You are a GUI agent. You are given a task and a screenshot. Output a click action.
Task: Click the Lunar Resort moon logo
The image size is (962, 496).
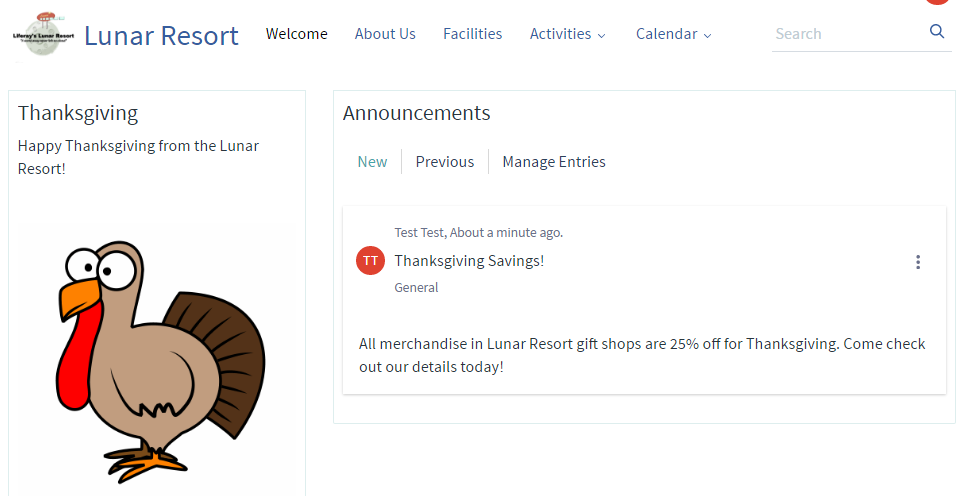click(44, 36)
